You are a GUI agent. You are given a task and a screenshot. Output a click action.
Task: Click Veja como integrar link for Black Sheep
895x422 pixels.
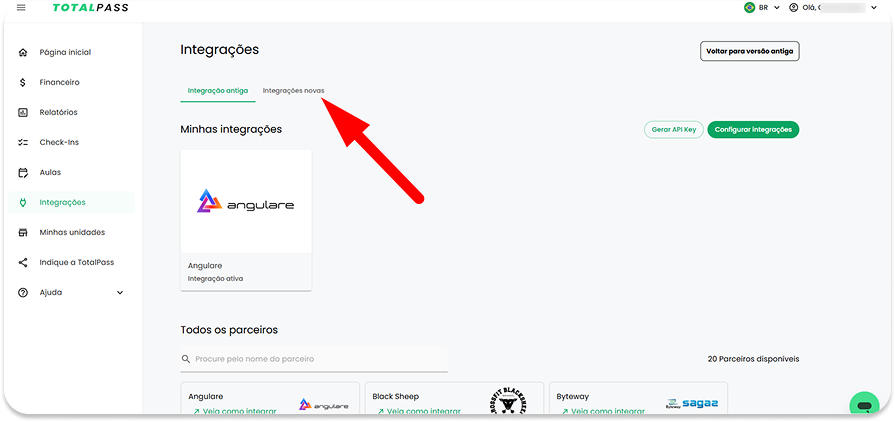coord(419,411)
